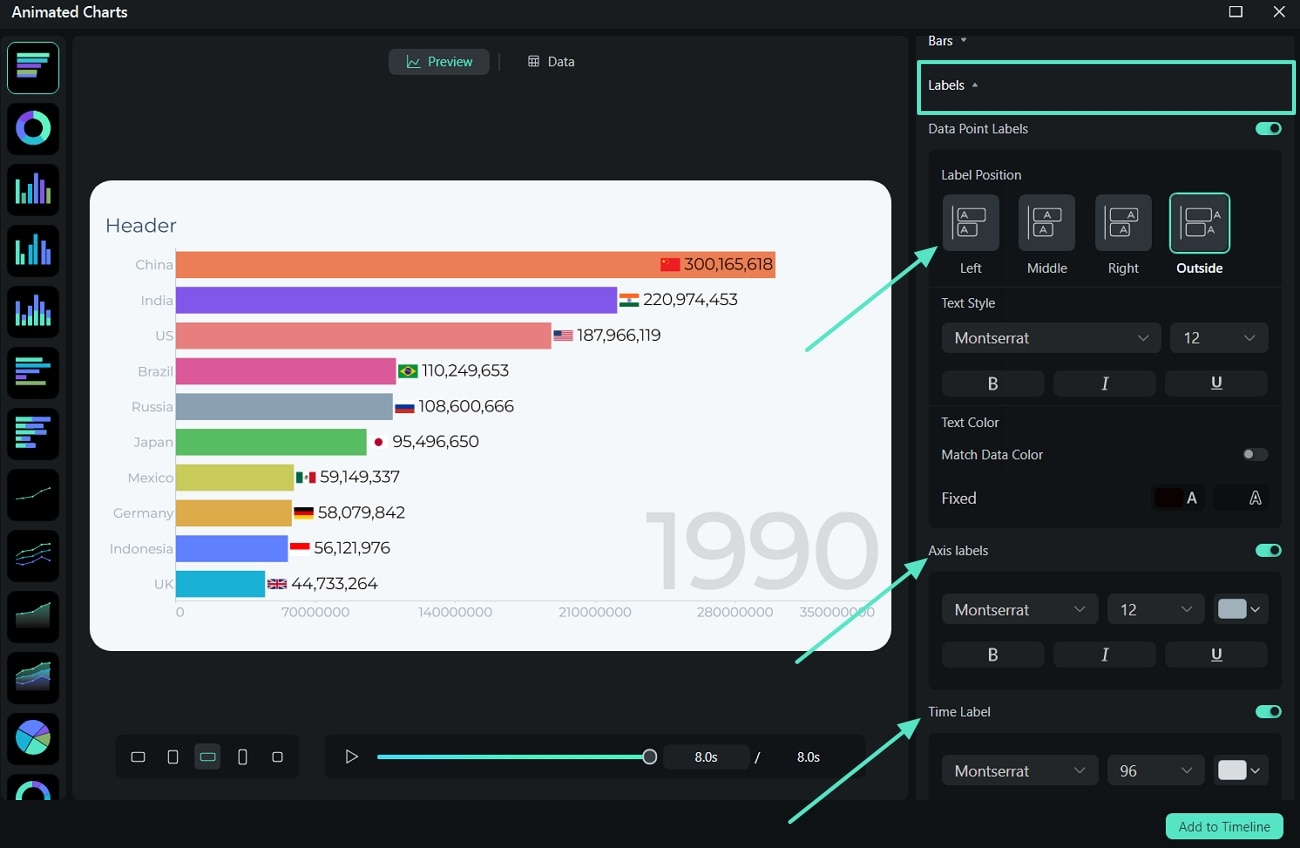
Task: Switch to the Data tab
Action: [550, 61]
